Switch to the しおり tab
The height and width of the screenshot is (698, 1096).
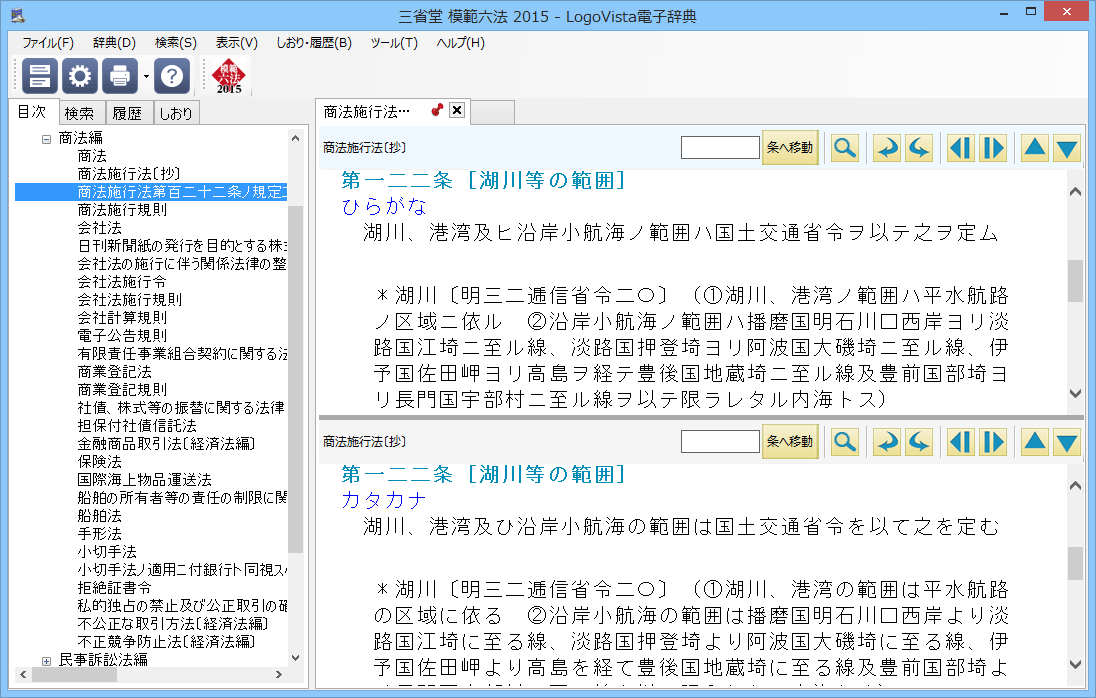[176, 113]
